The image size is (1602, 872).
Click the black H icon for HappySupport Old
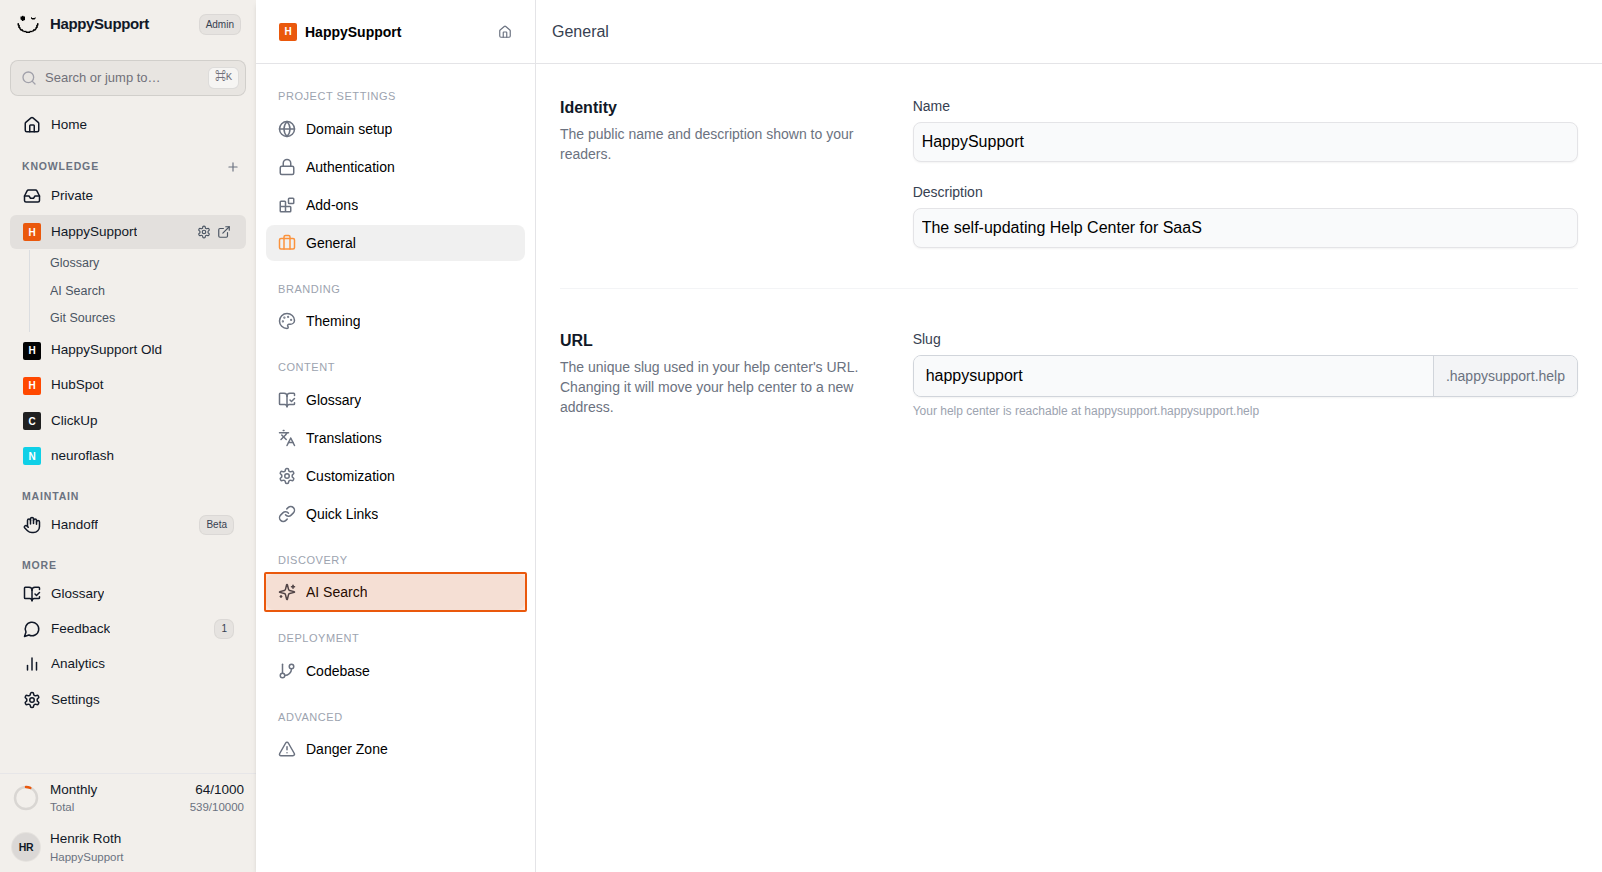click(32, 350)
